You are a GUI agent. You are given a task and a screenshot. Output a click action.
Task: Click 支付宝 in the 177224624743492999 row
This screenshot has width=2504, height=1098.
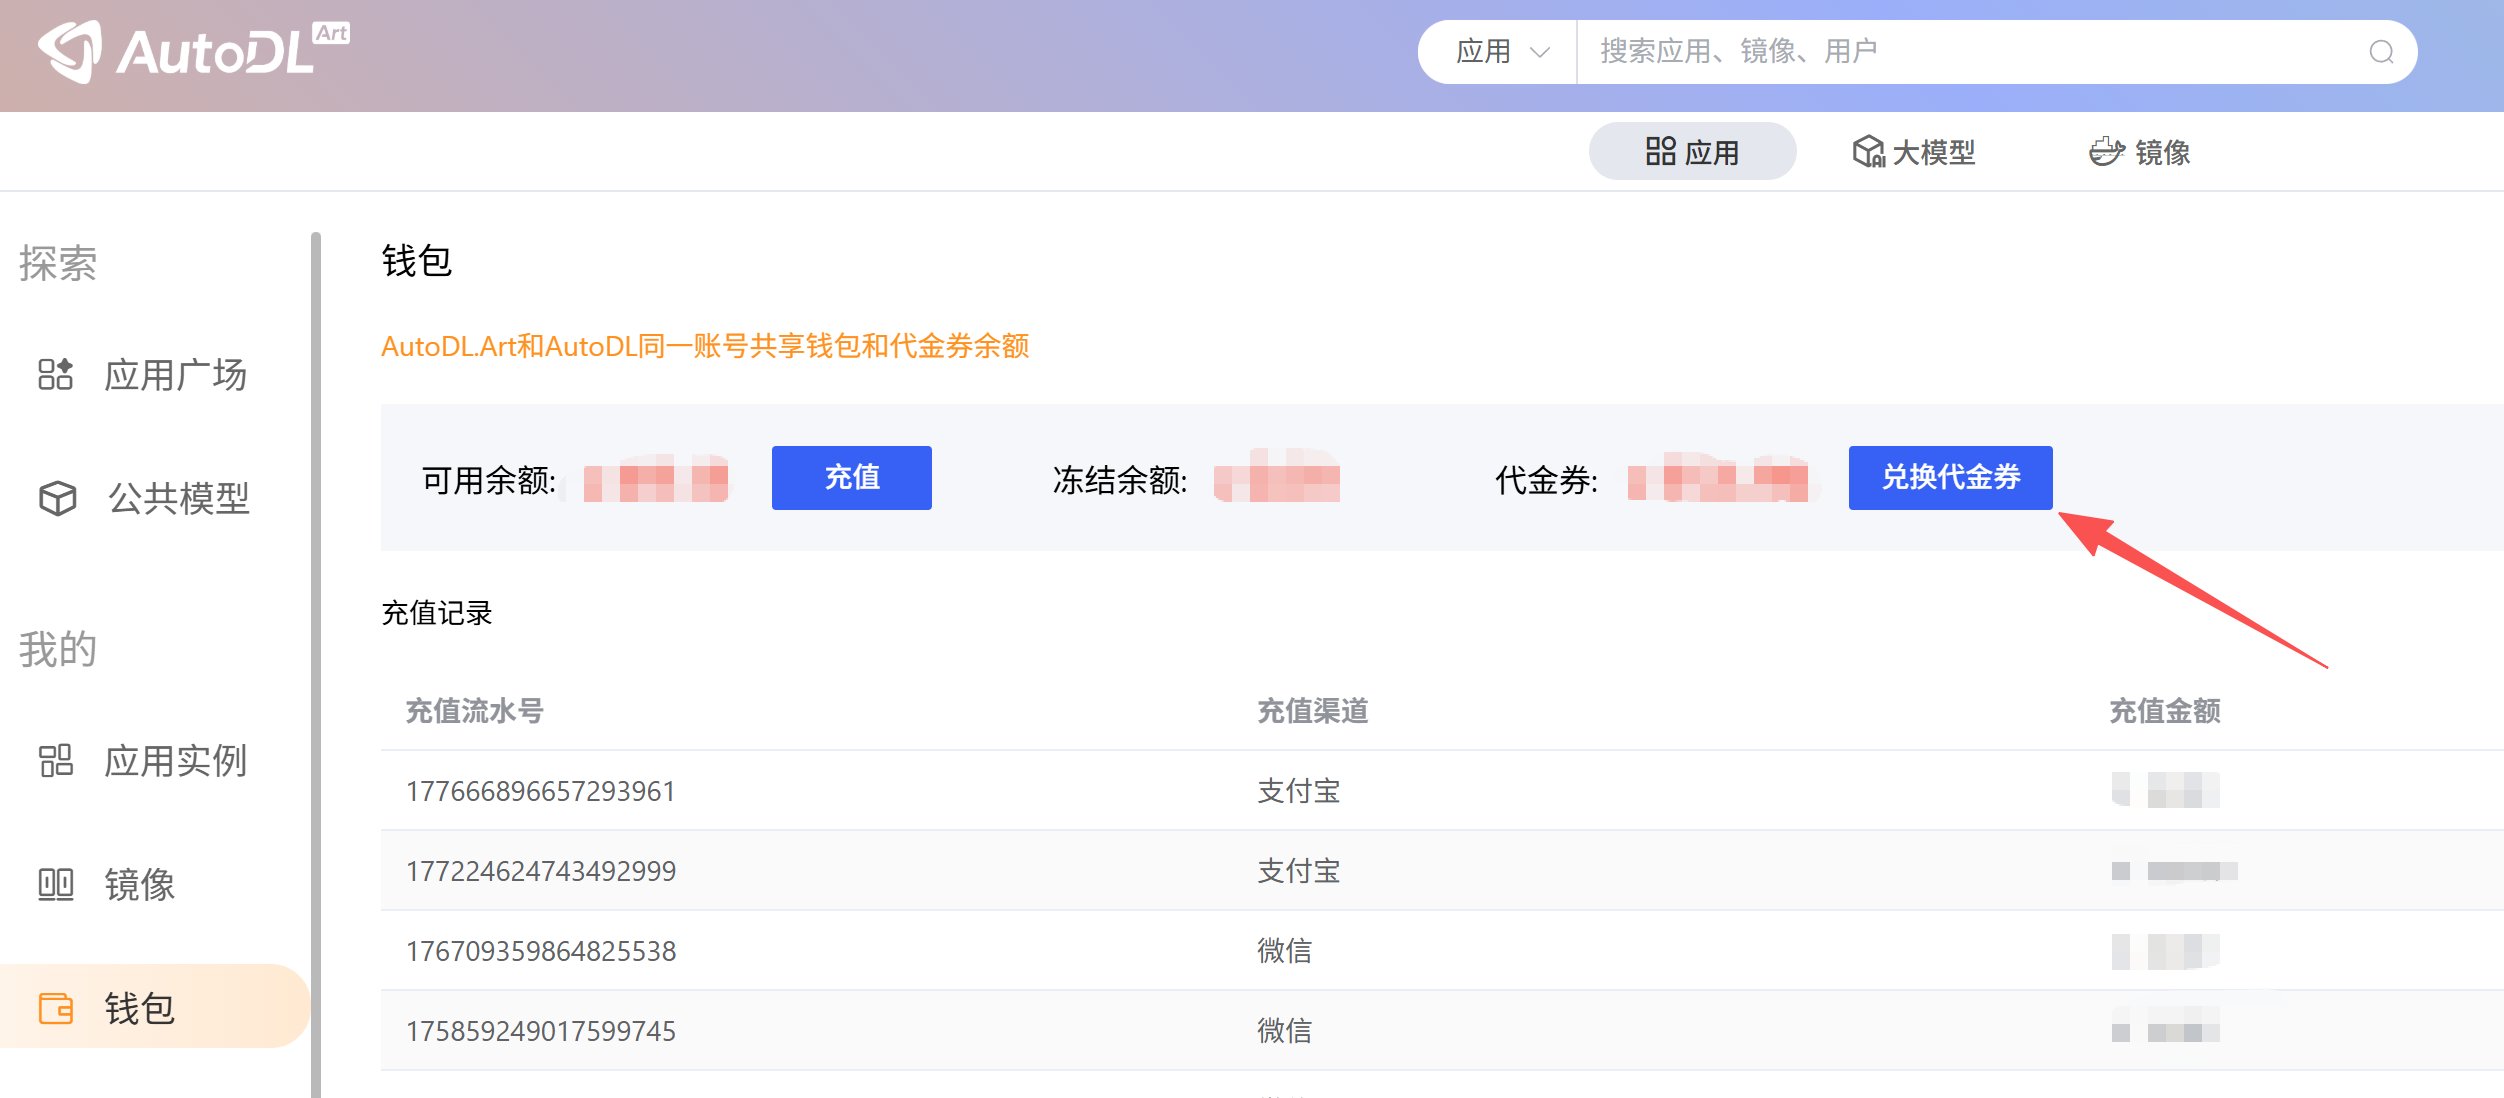pos(1298,871)
